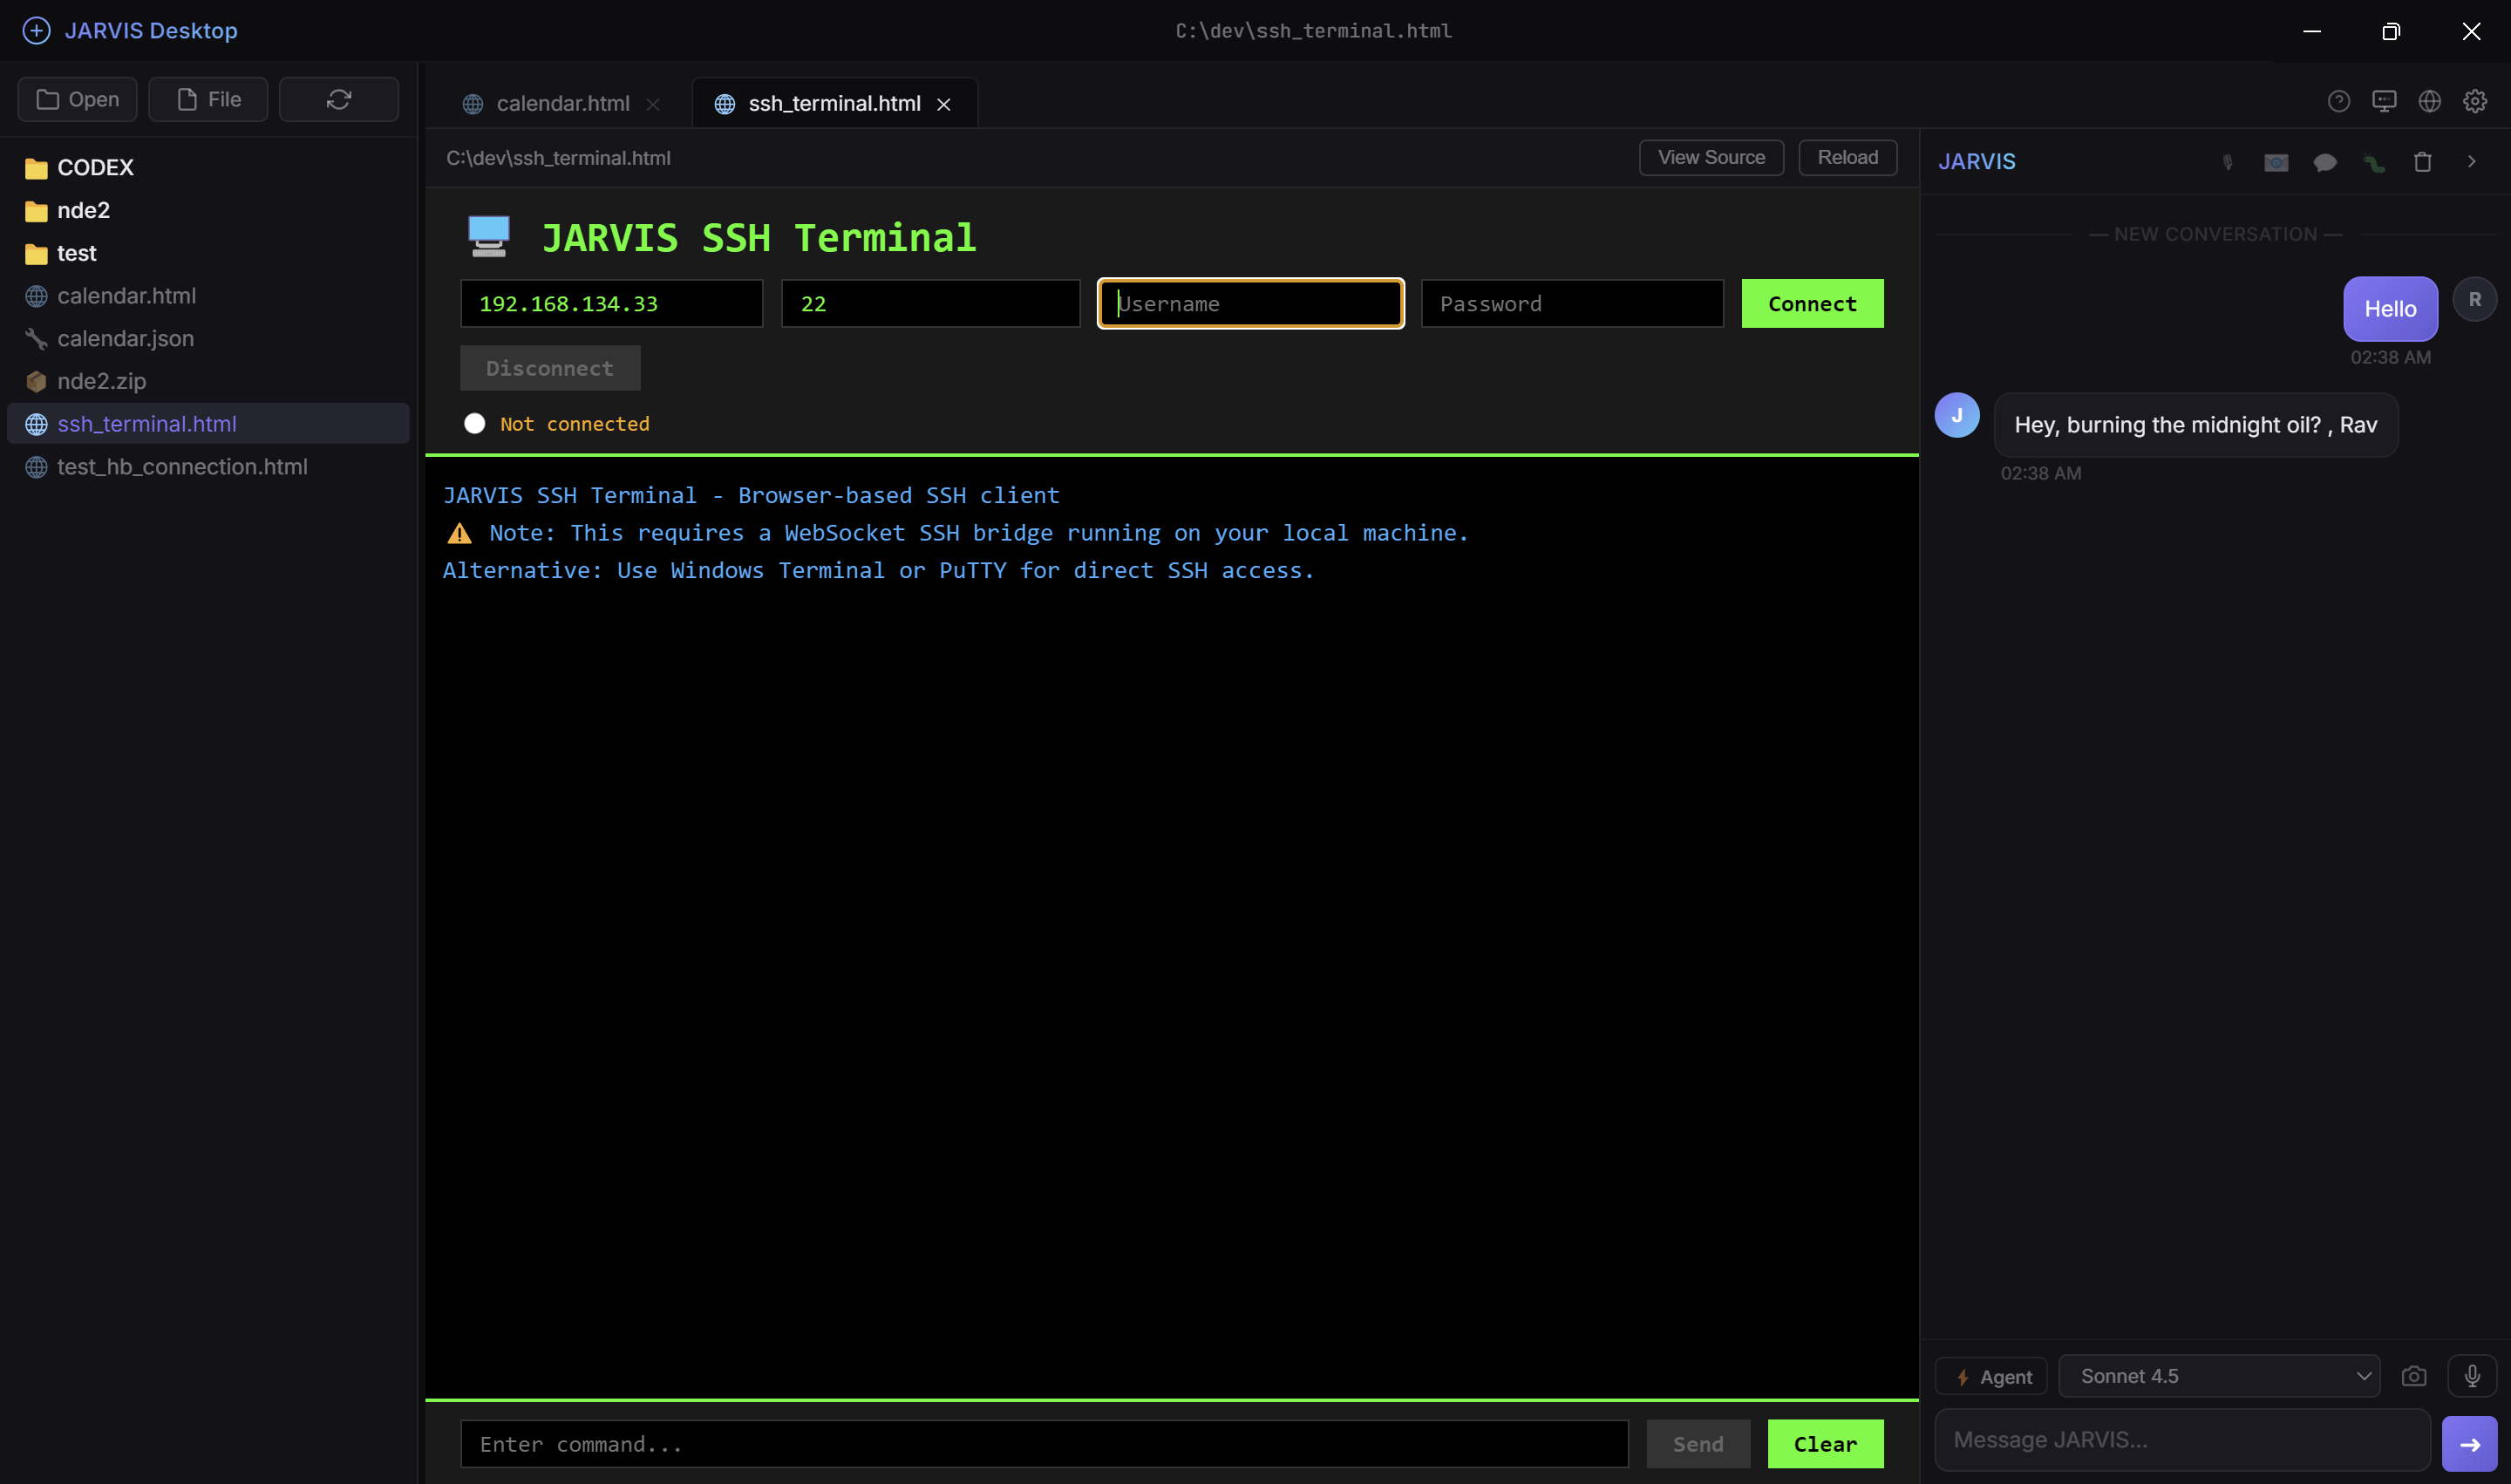This screenshot has width=2511, height=1484.
Task: Close the ssh_terminal.html tab
Action: (943, 104)
